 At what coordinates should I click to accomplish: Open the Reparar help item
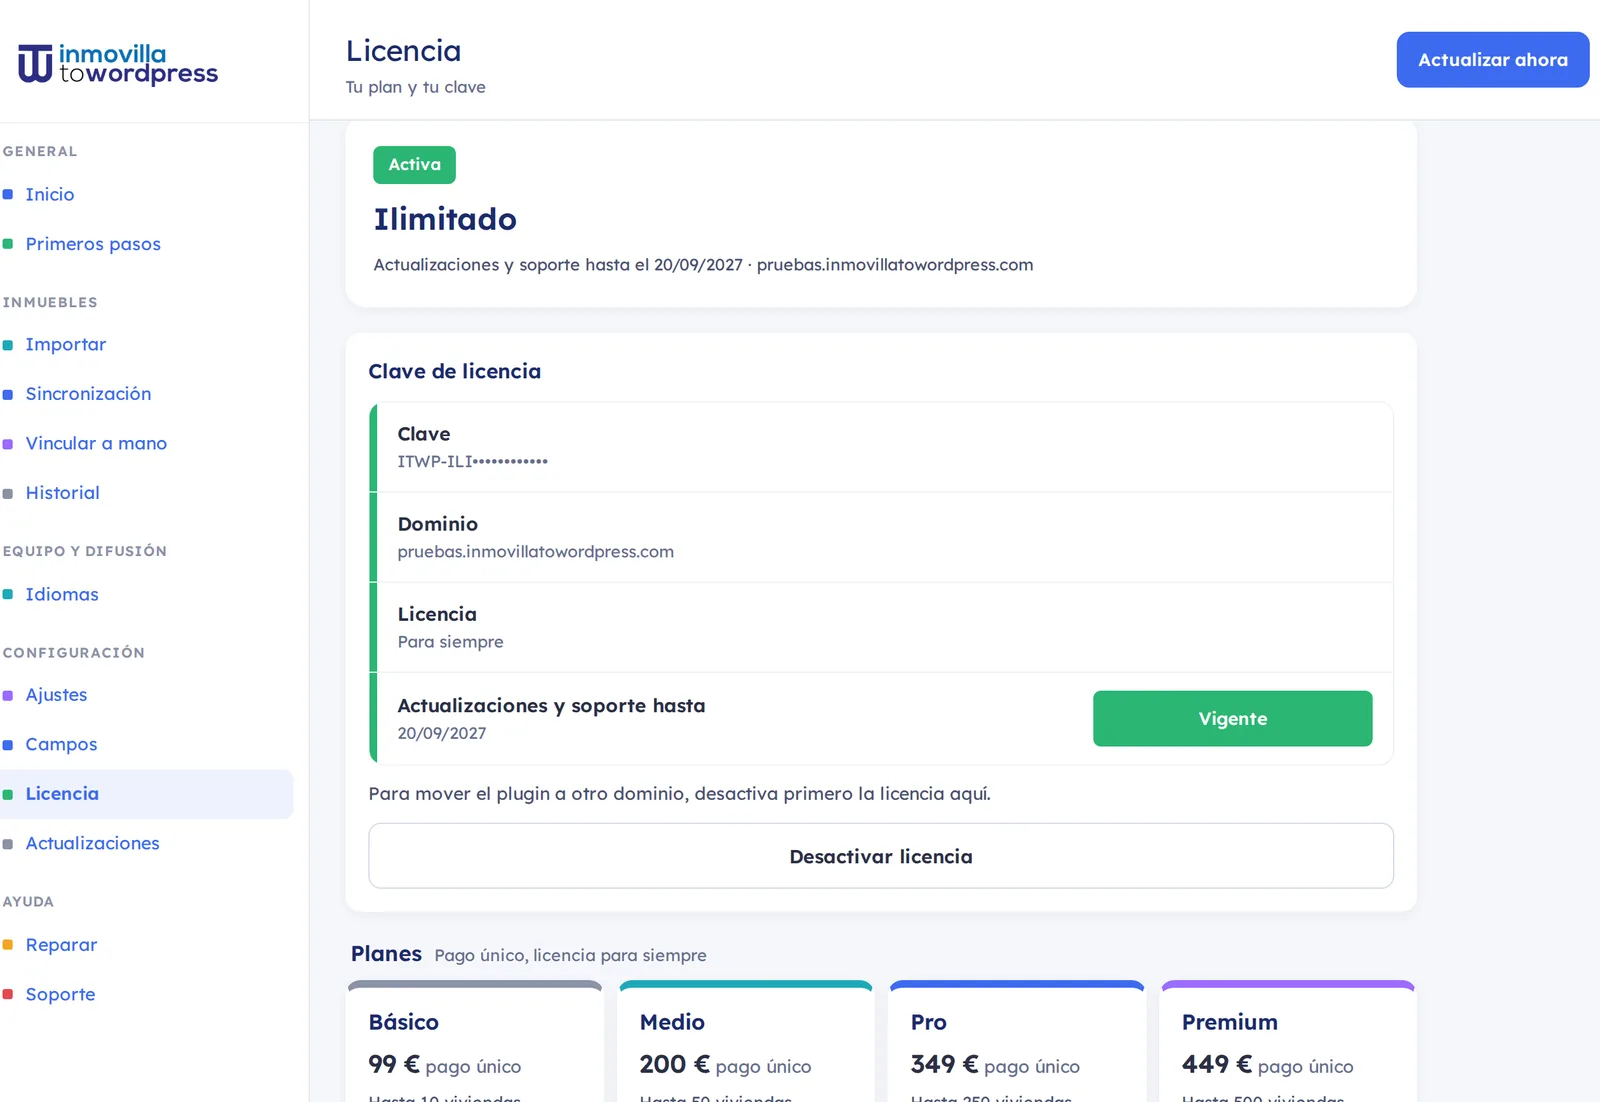pyautogui.click(x=61, y=945)
